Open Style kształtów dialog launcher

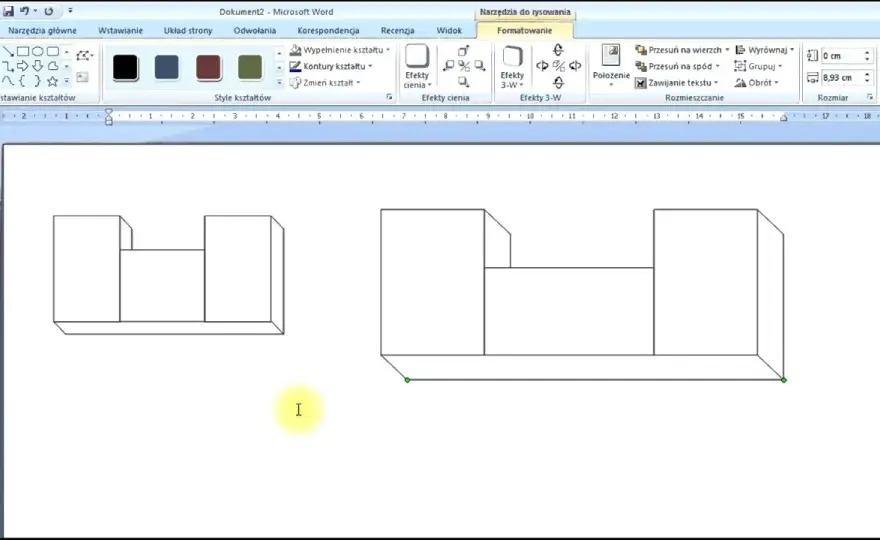tap(389, 97)
